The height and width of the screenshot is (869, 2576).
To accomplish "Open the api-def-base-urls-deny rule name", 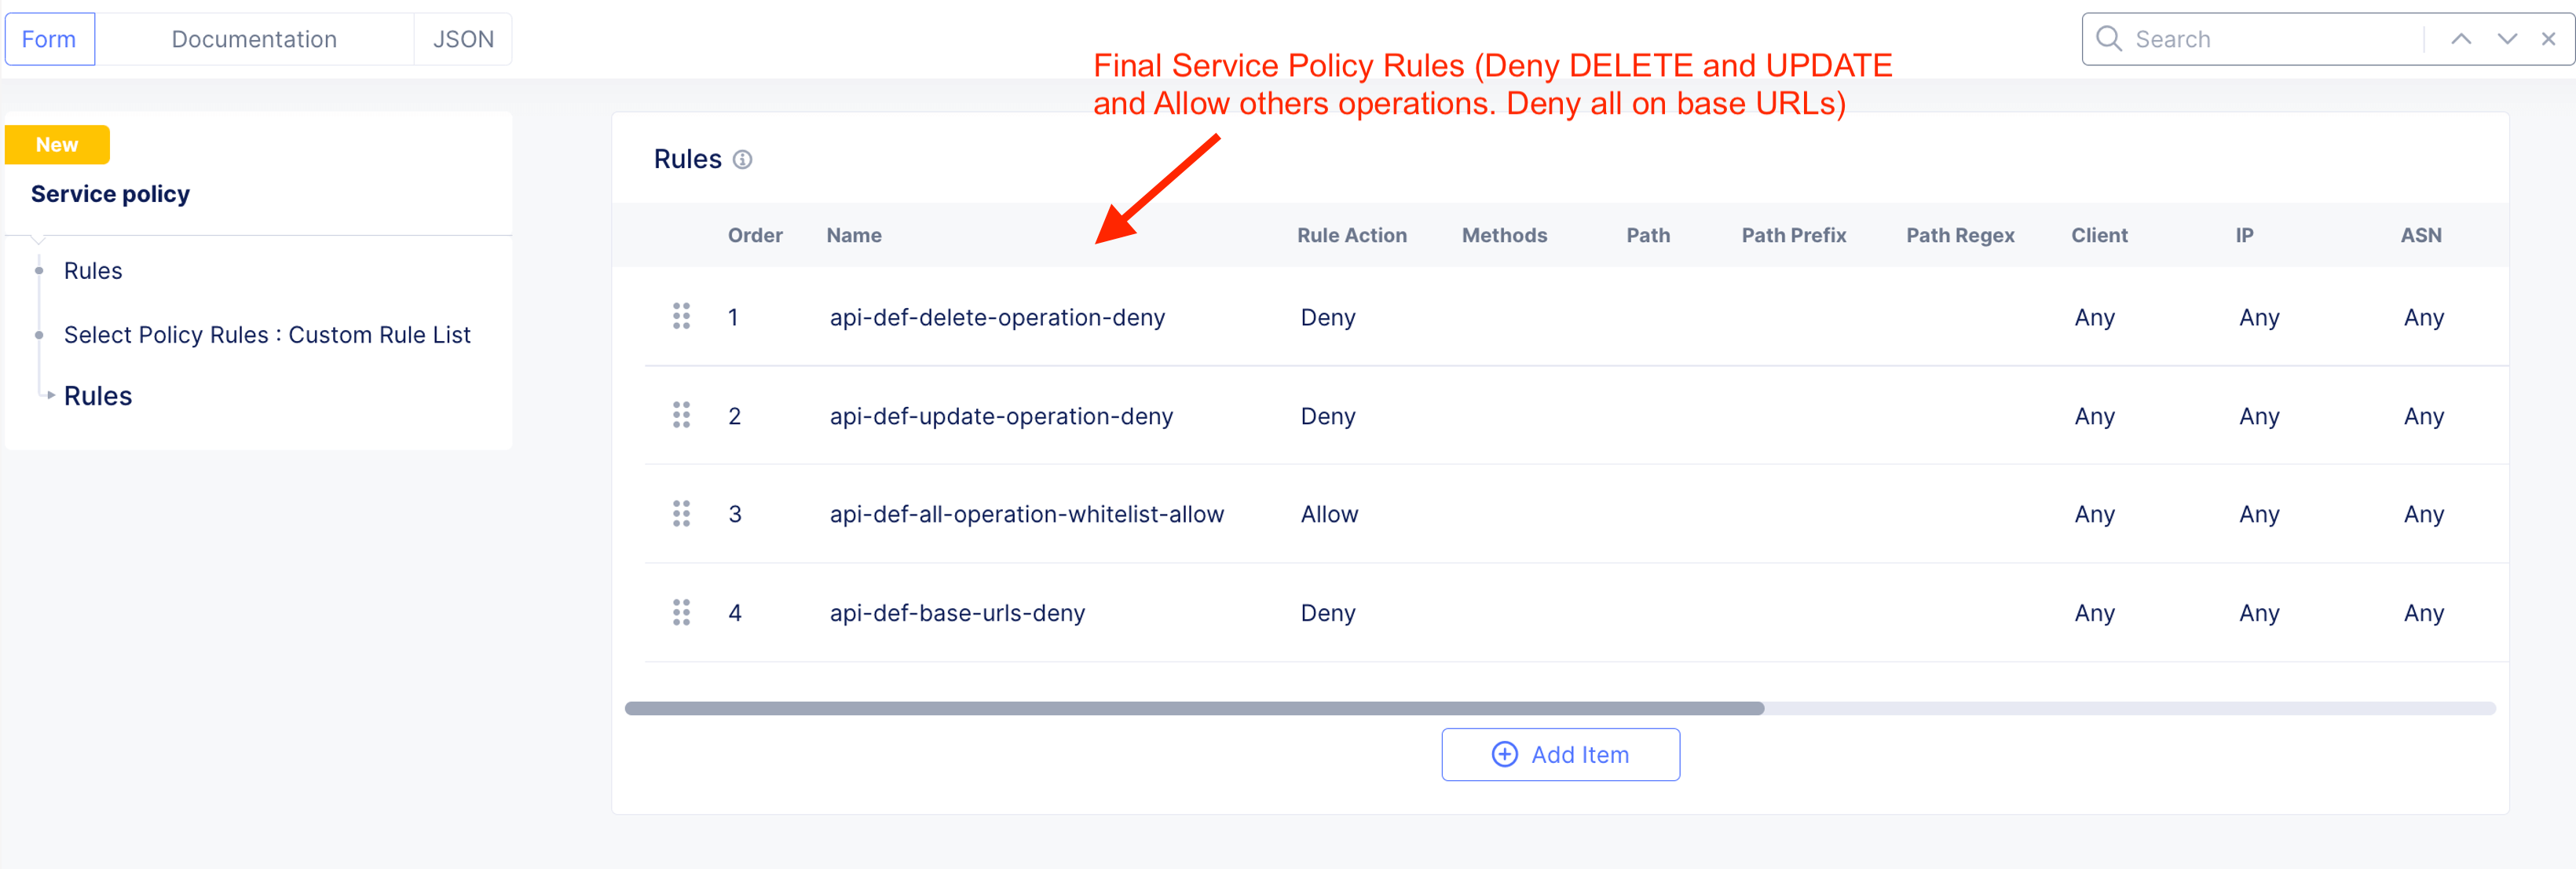I will click(957, 613).
